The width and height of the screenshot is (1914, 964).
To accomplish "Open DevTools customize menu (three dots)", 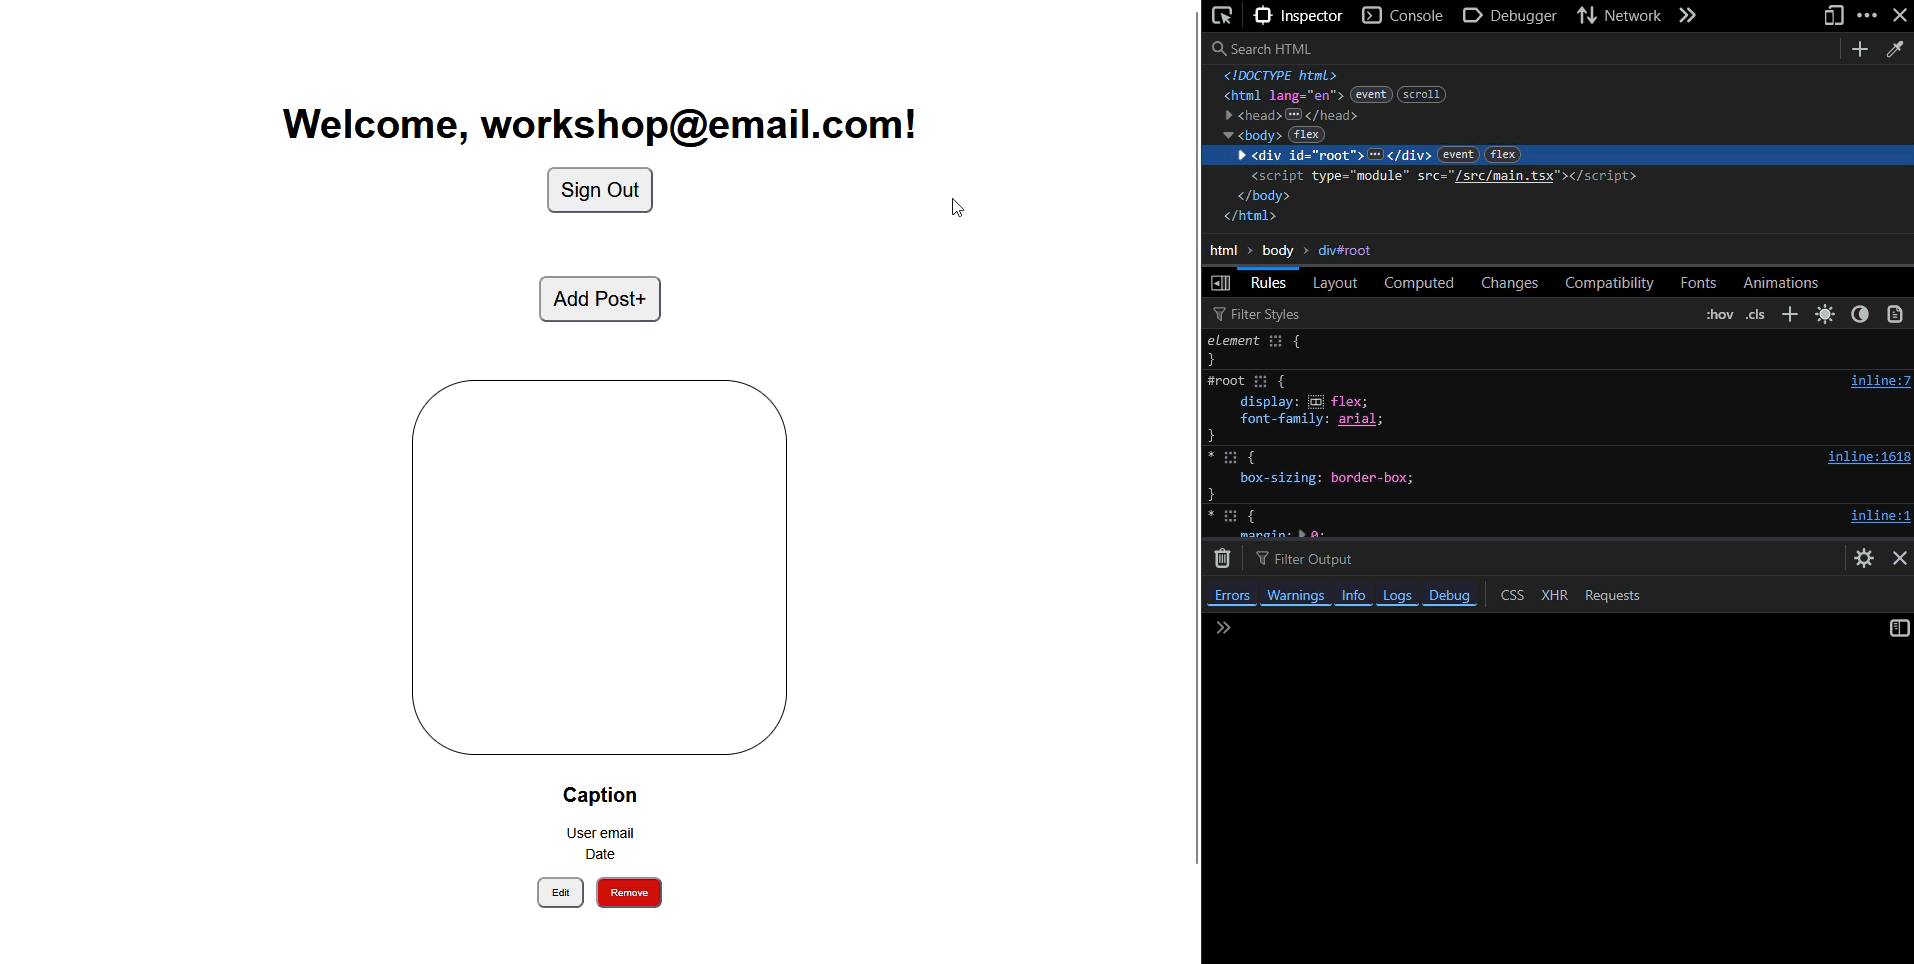I will (1867, 15).
